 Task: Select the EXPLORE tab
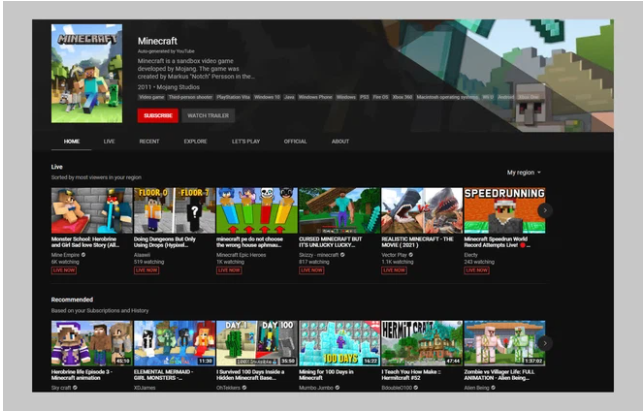coord(195,142)
